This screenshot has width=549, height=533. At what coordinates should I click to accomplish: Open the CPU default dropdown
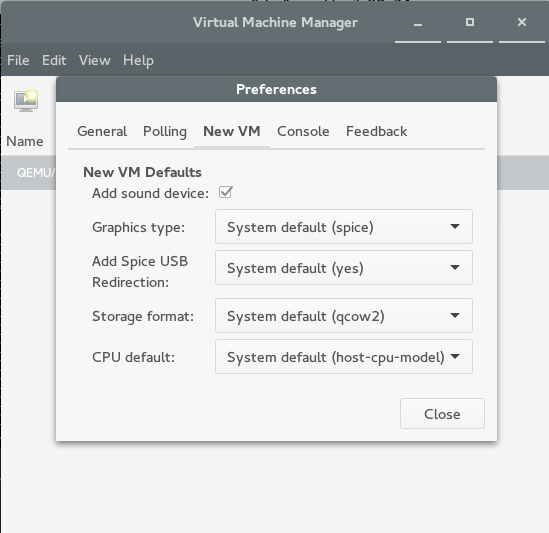(x=344, y=357)
